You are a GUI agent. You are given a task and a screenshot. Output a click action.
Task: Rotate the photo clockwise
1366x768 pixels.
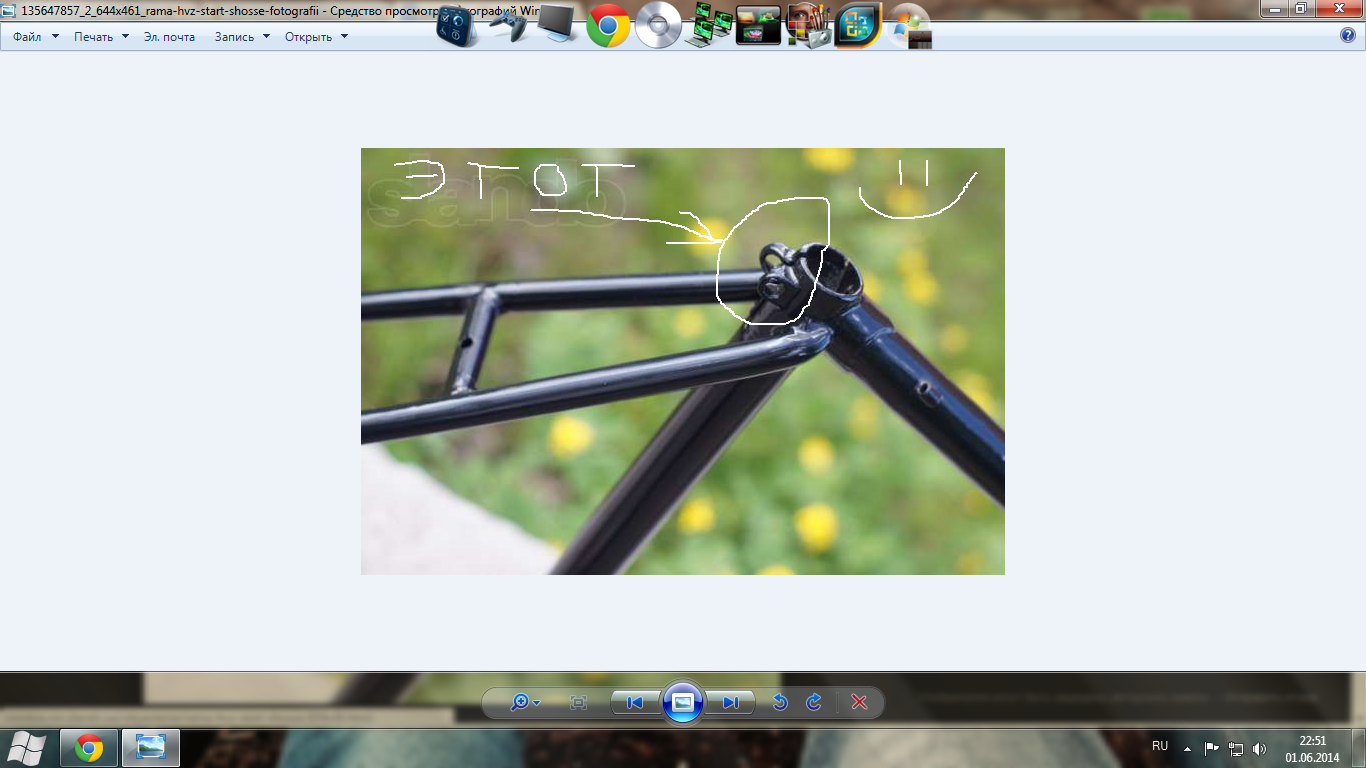[x=814, y=703]
